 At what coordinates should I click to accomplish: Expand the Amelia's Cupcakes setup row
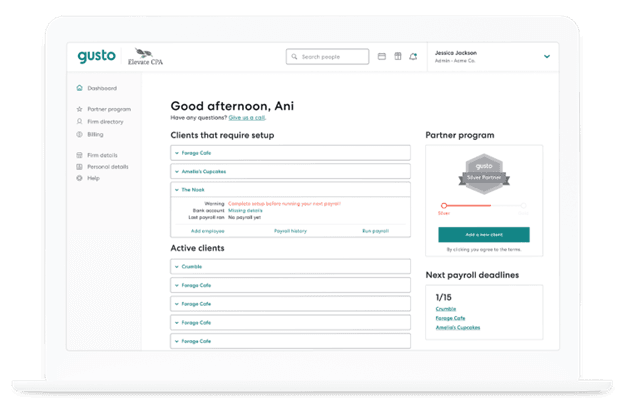pyautogui.click(x=291, y=172)
